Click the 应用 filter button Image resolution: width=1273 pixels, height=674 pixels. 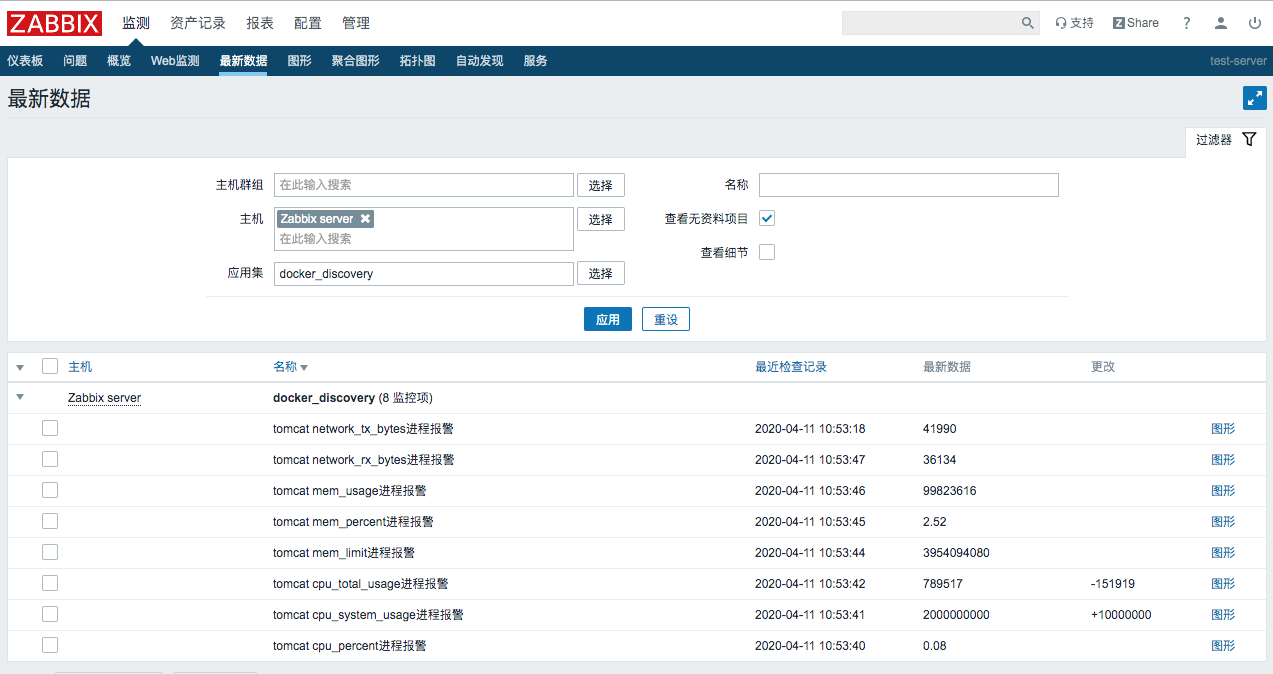click(x=608, y=319)
